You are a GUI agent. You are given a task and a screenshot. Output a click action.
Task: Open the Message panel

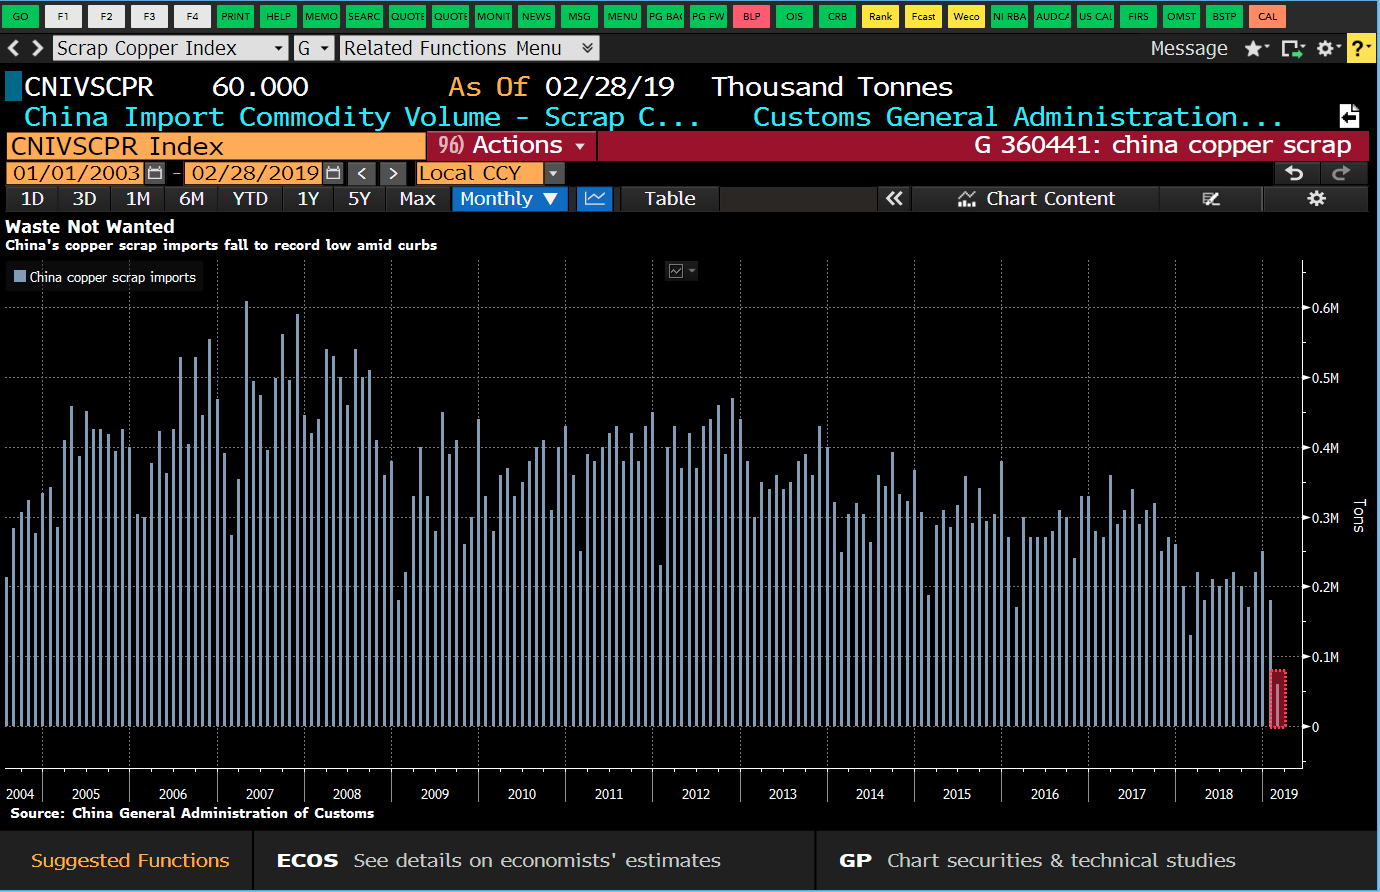pyautogui.click(x=1189, y=48)
